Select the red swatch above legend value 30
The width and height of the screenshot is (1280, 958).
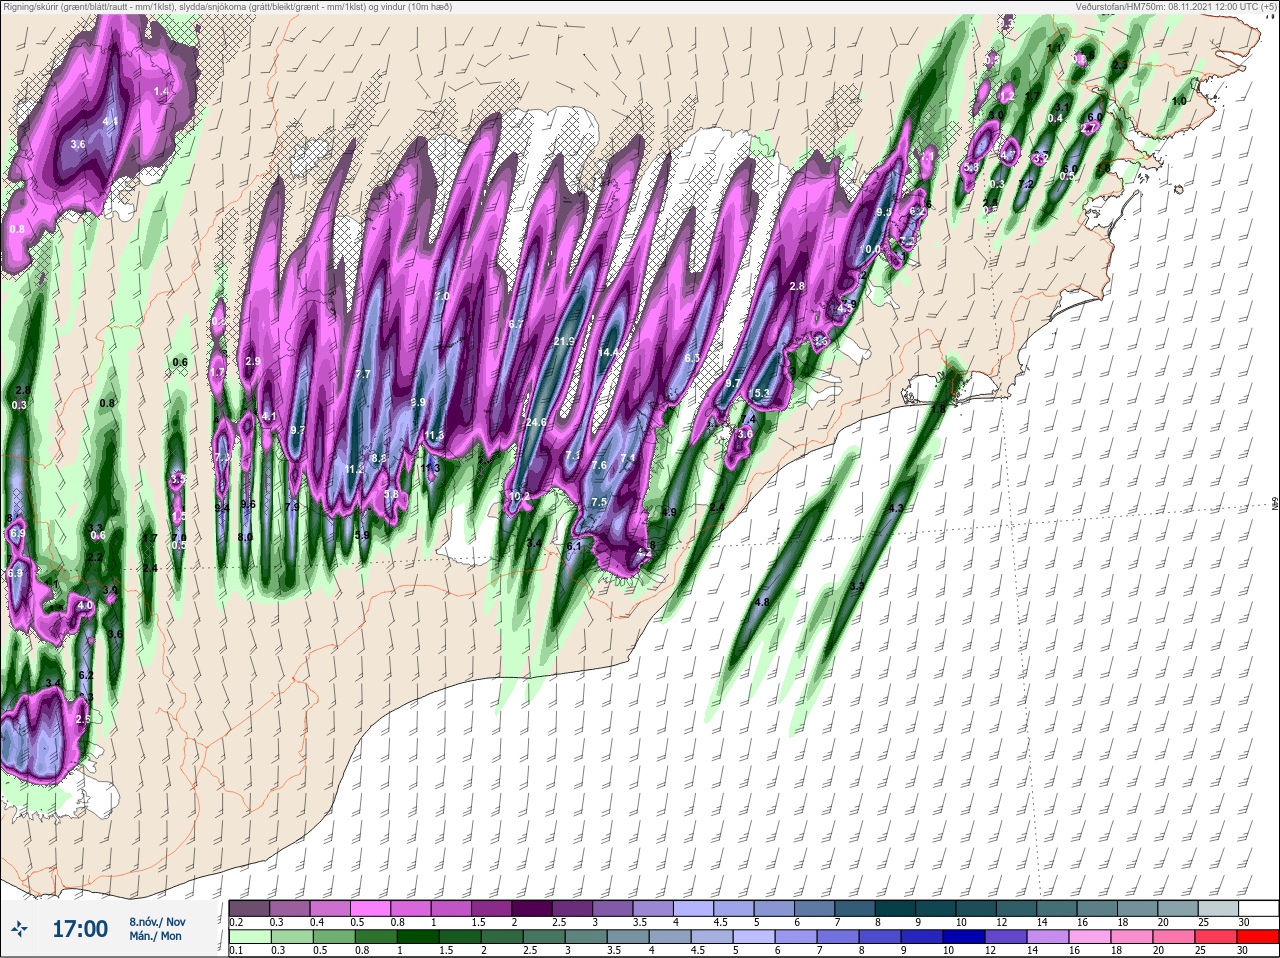pos(1259,937)
